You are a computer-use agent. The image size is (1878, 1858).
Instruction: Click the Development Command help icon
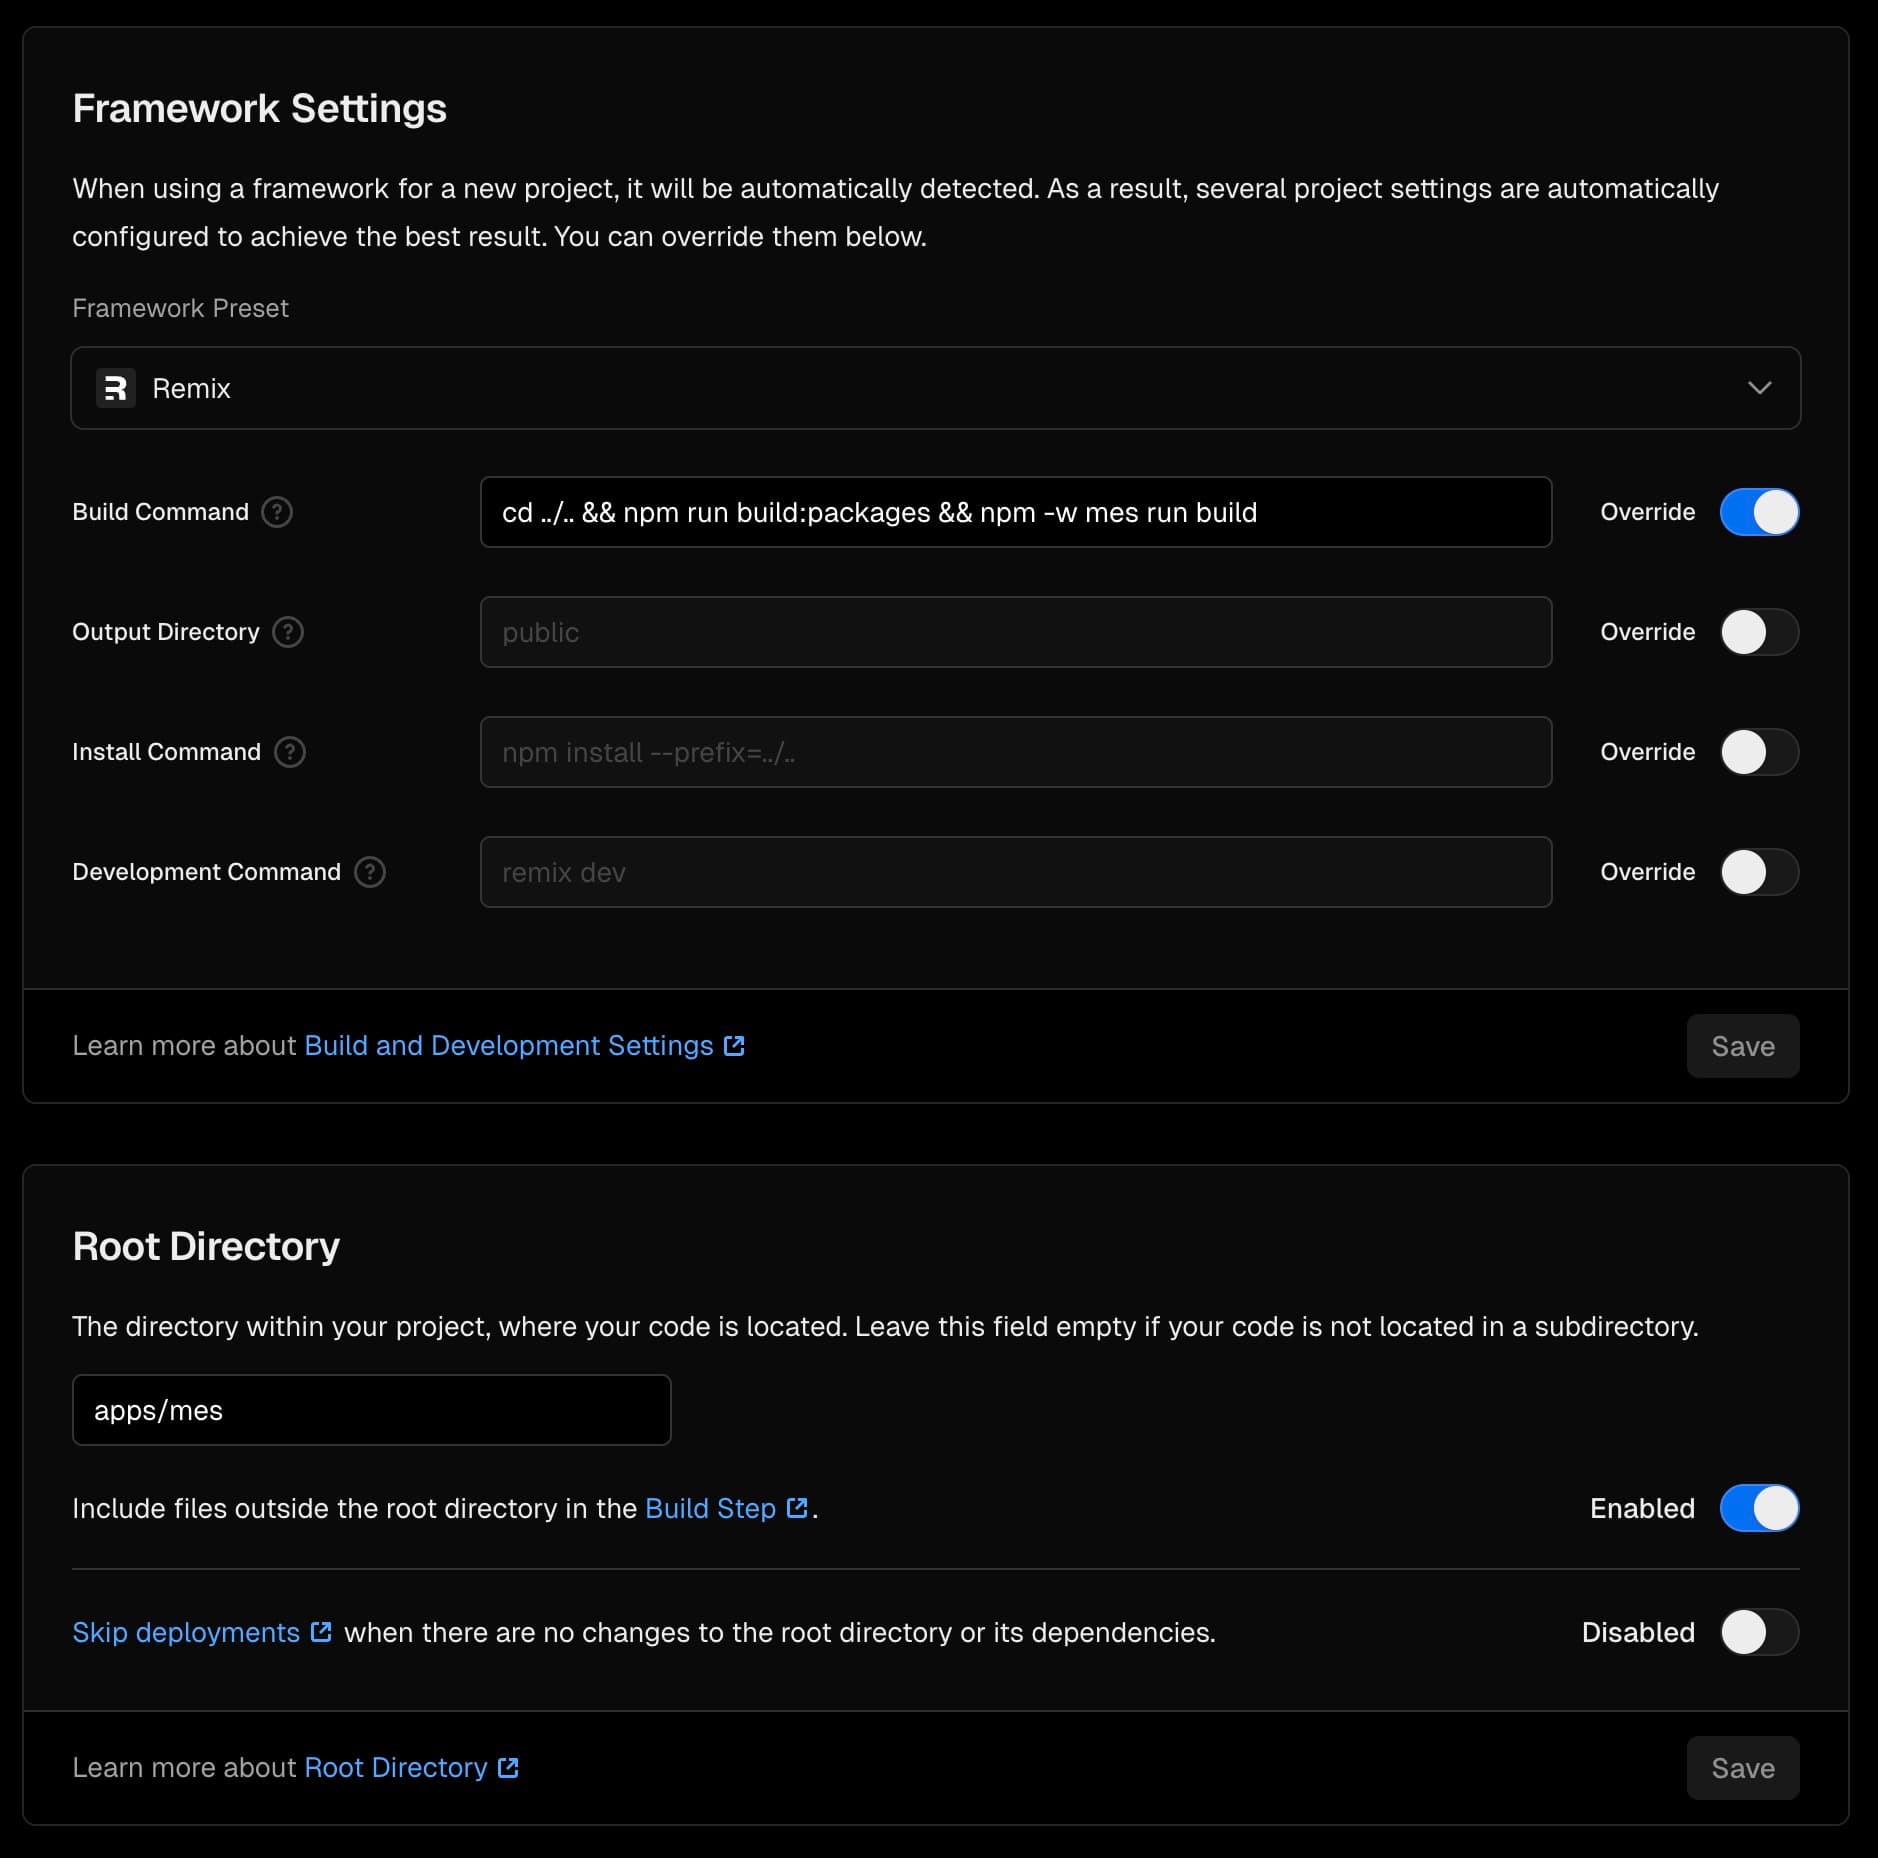[370, 872]
